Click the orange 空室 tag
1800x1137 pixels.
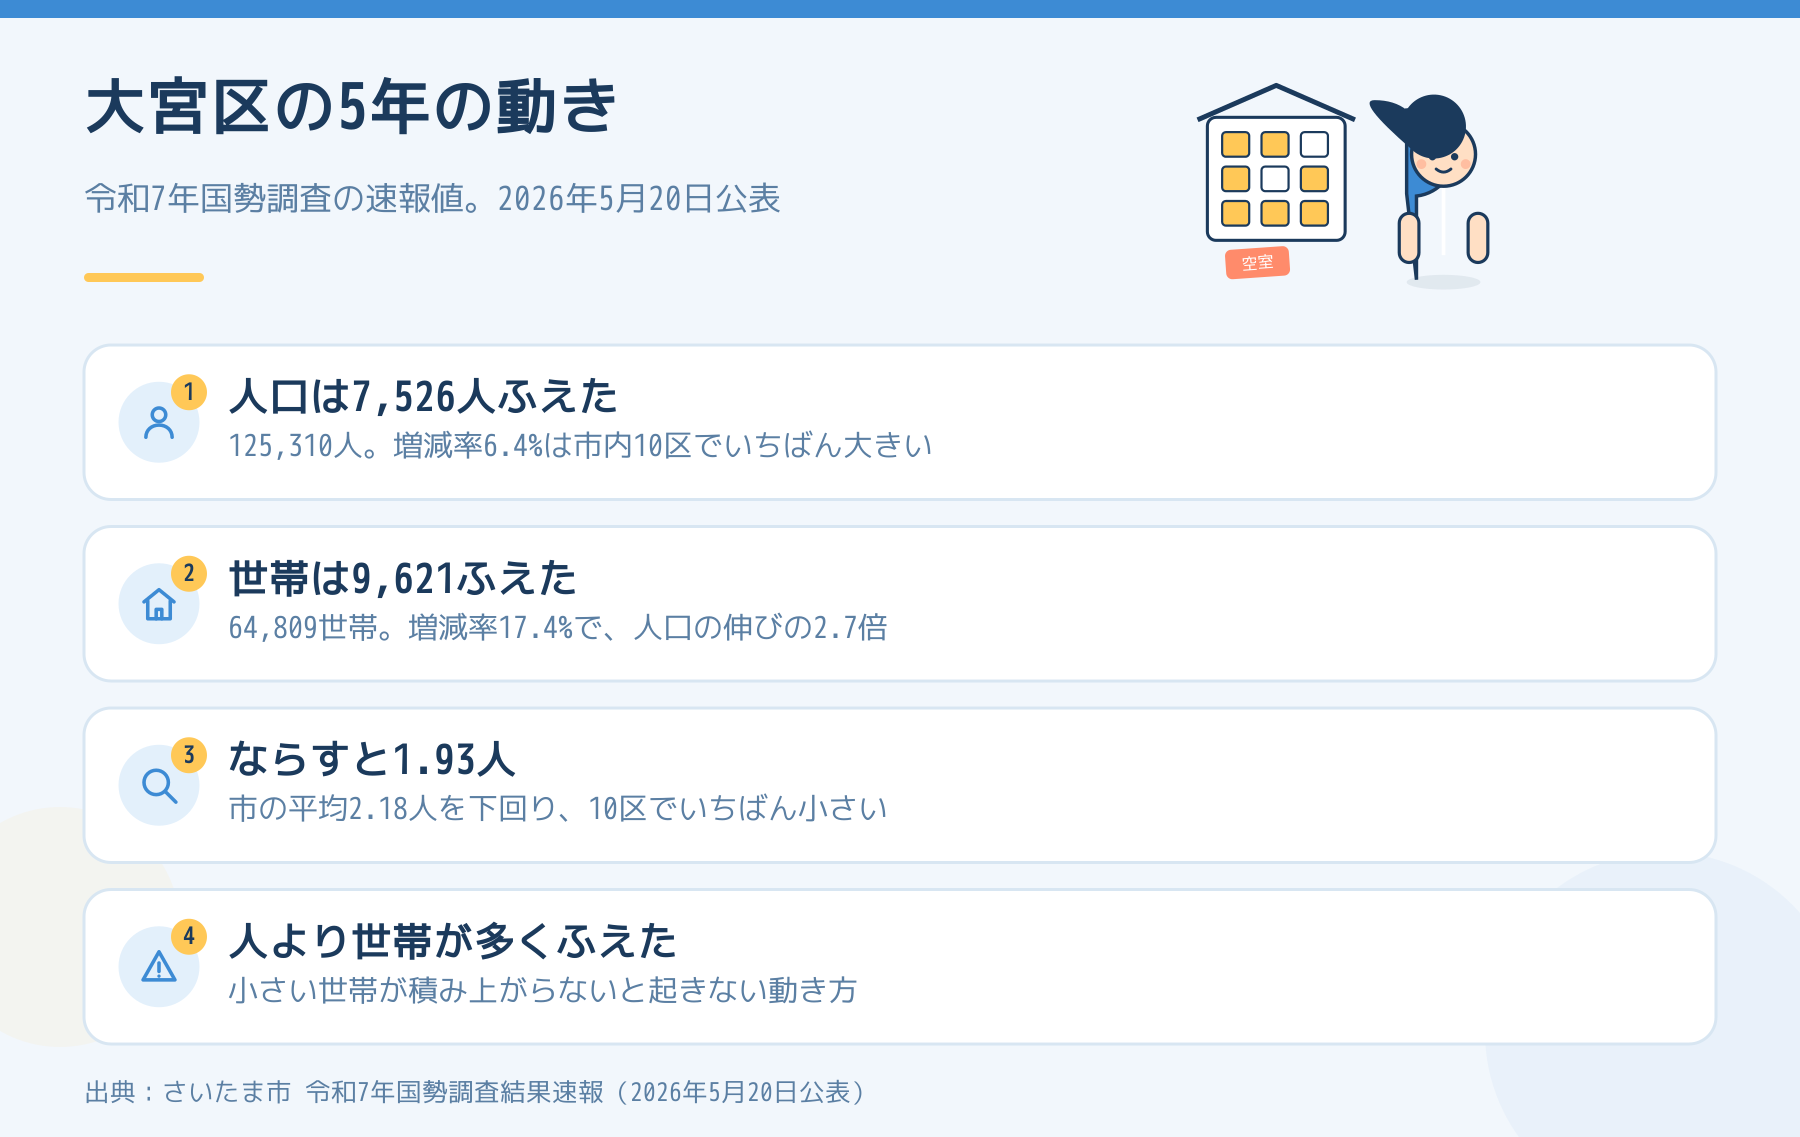[1258, 263]
